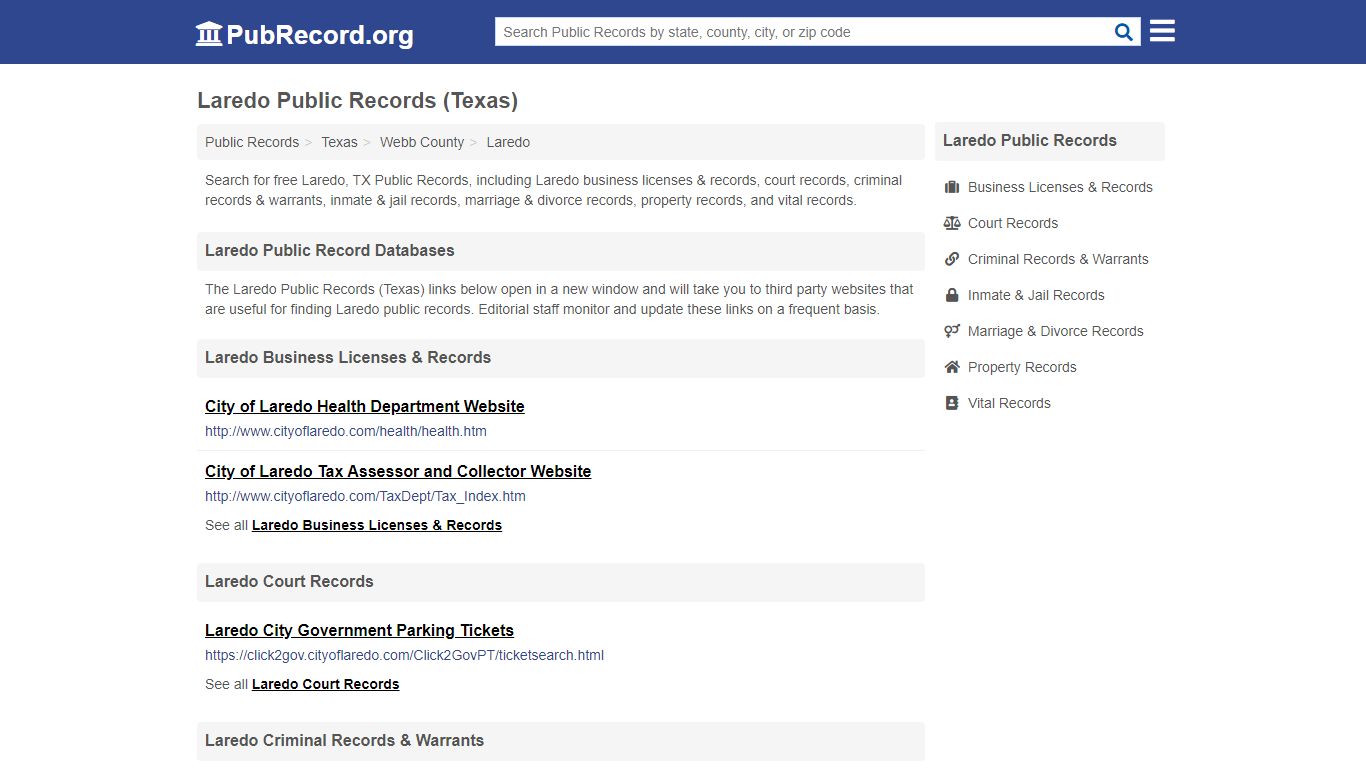Click the Laredo Criminal Records & Warrants heading
Viewport: 1366px width, 768px height.
[x=344, y=740]
